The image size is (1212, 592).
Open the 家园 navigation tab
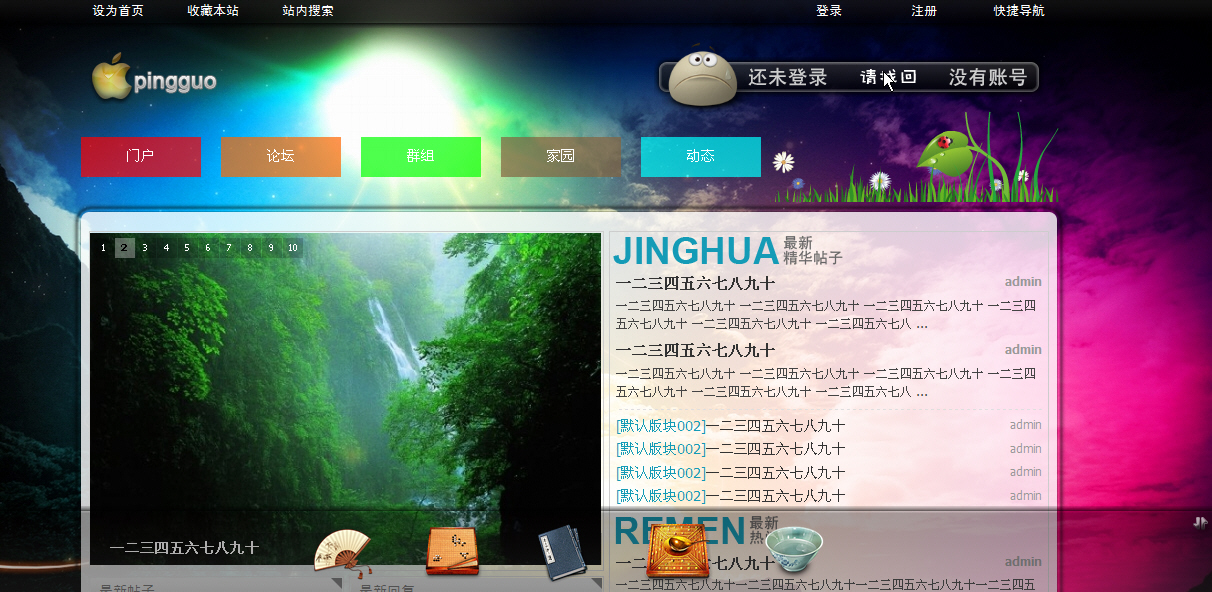pos(561,157)
